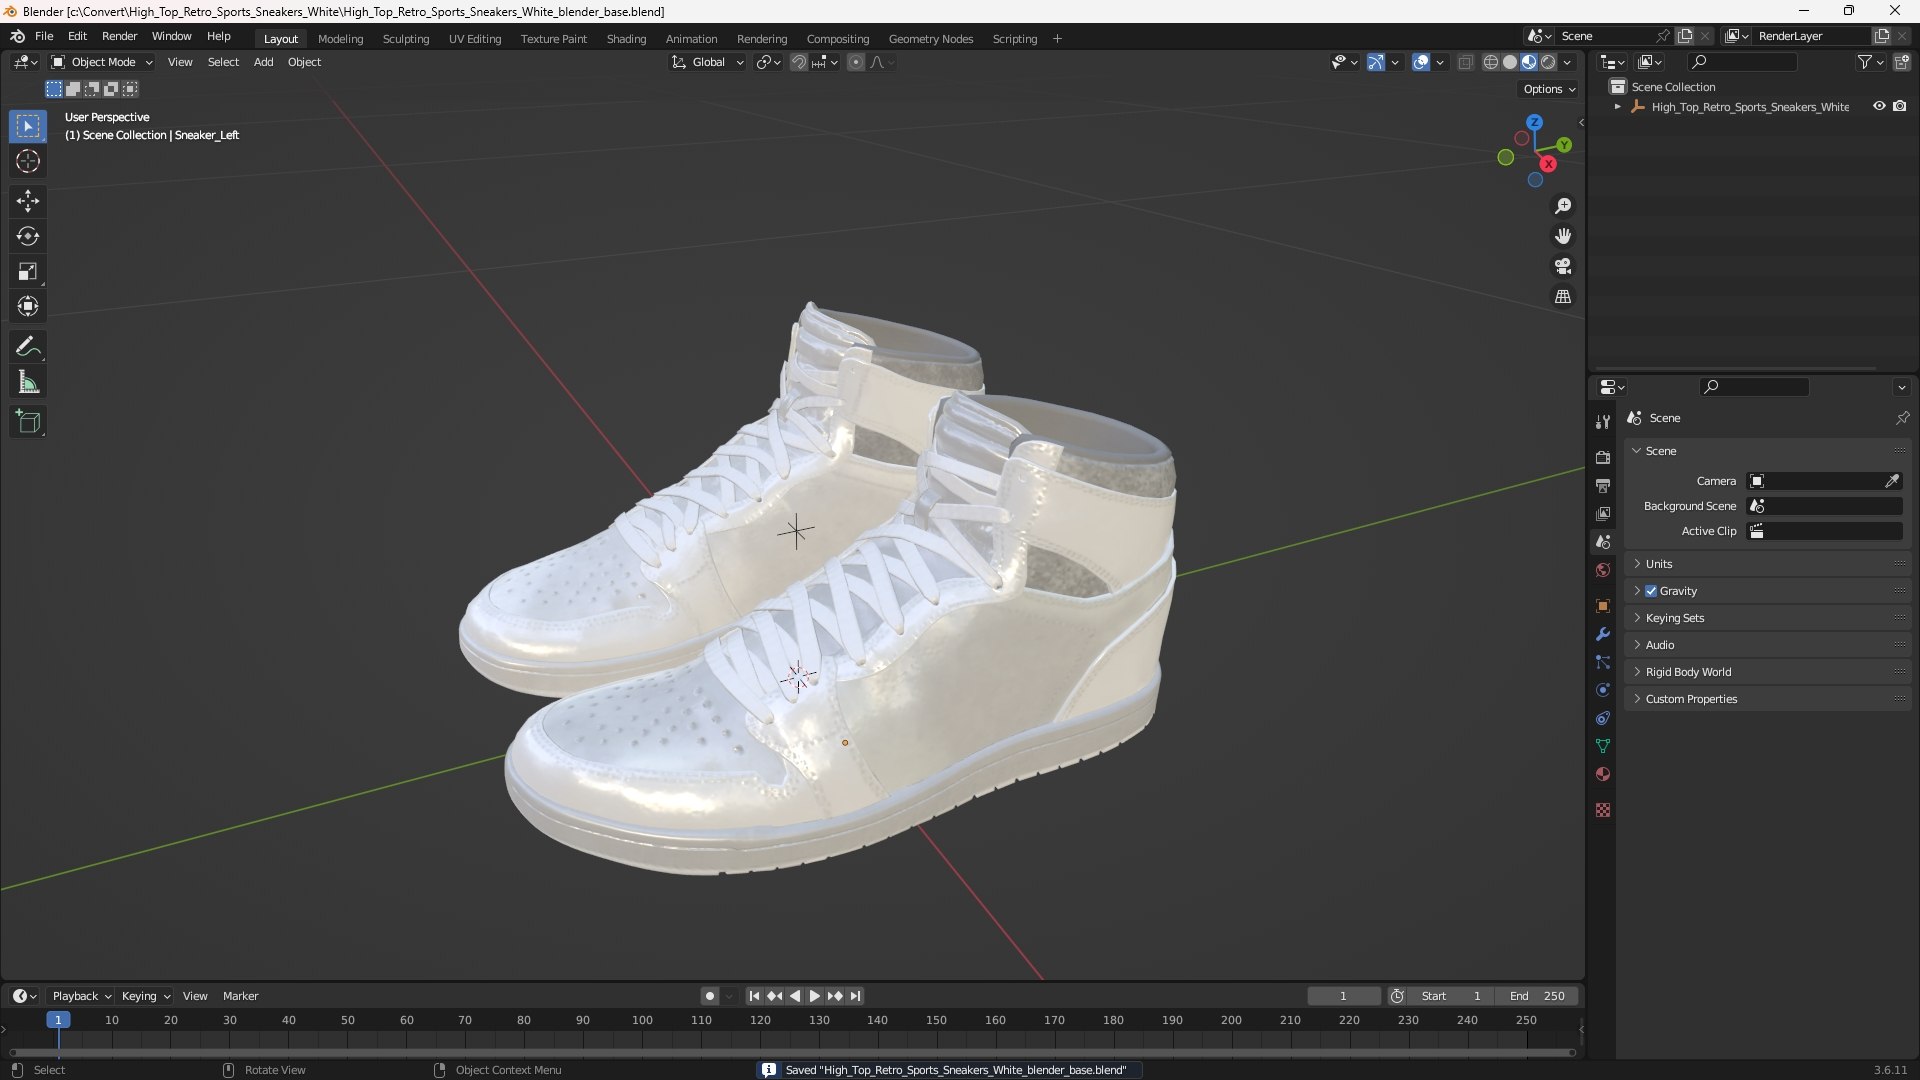Select the Cursor tool in toolbar
This screenshot has width=1920, height=1080.
click(28, 161)
